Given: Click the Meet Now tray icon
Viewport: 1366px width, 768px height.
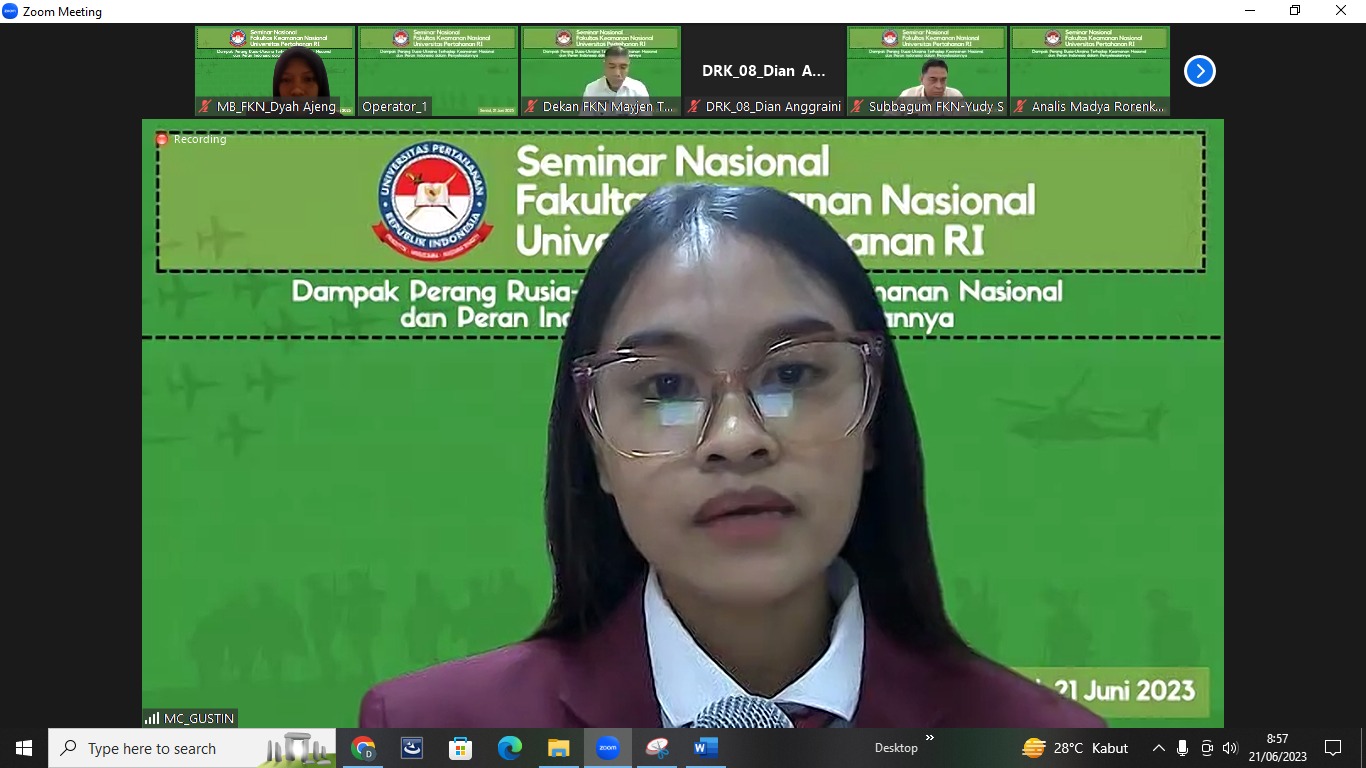Looking at the screenshot, I should pyautogui.click(x=1206, y=748).
